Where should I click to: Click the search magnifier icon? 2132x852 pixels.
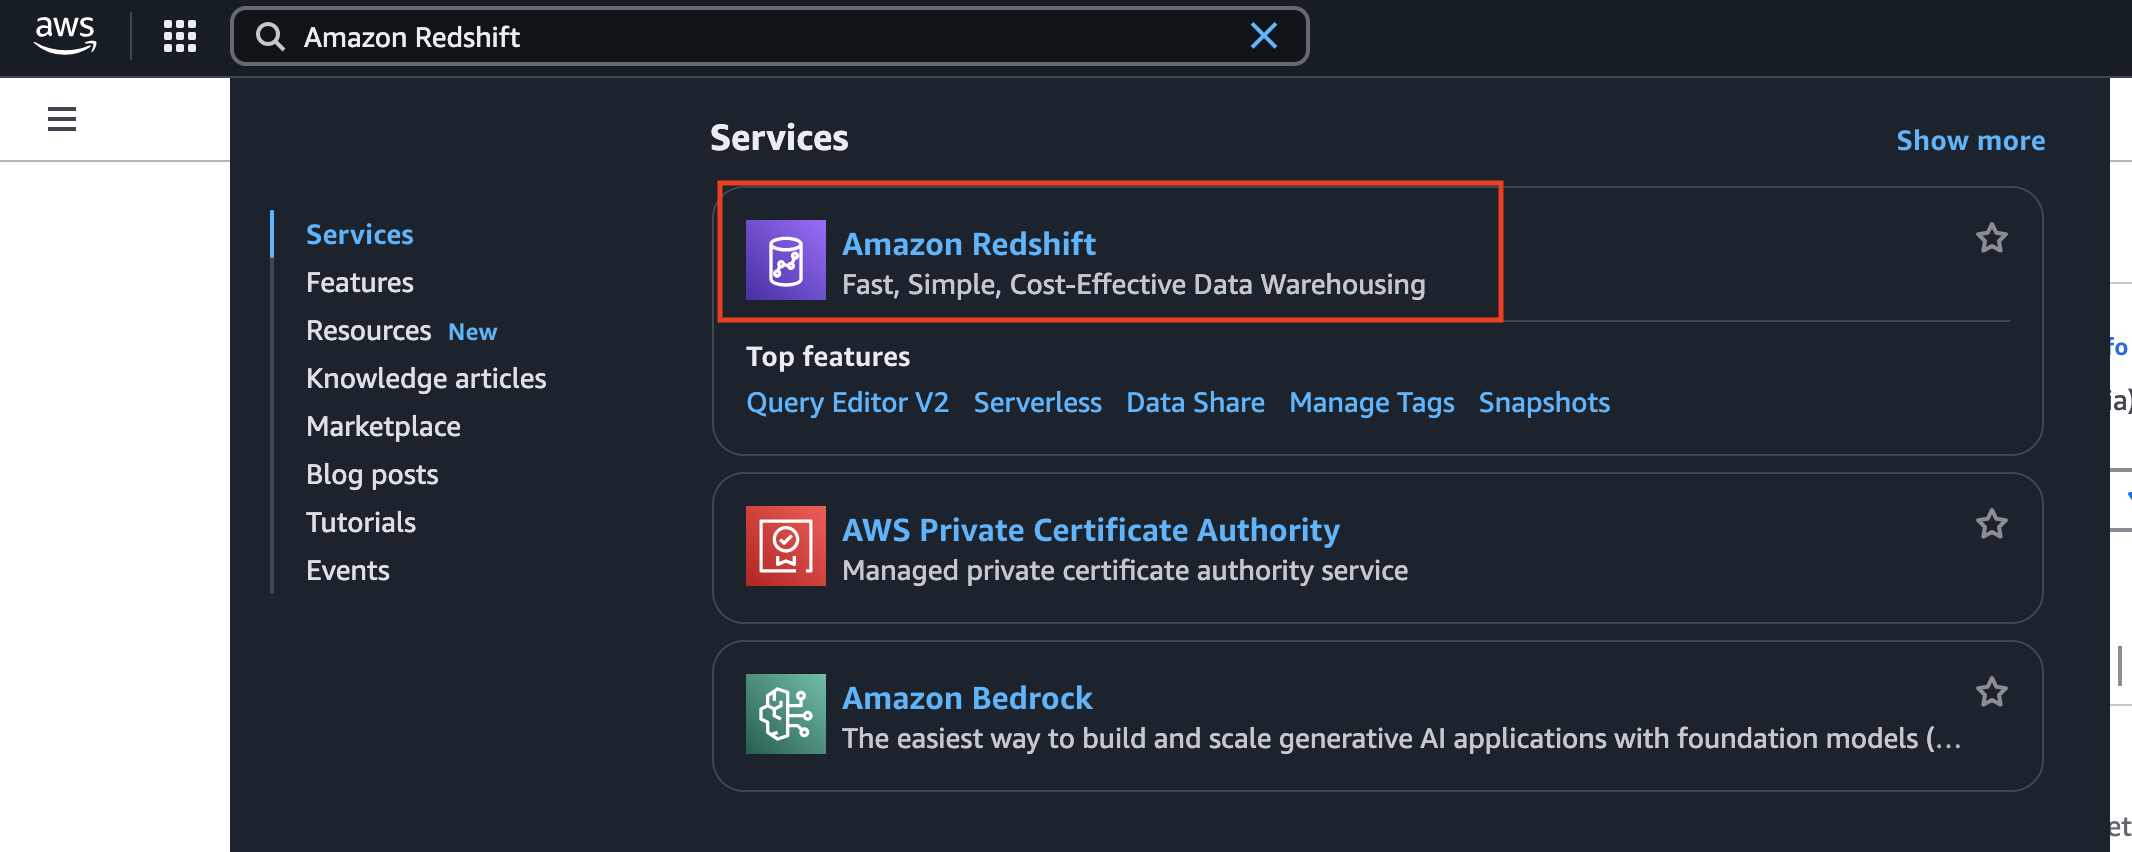coord(270,37)
